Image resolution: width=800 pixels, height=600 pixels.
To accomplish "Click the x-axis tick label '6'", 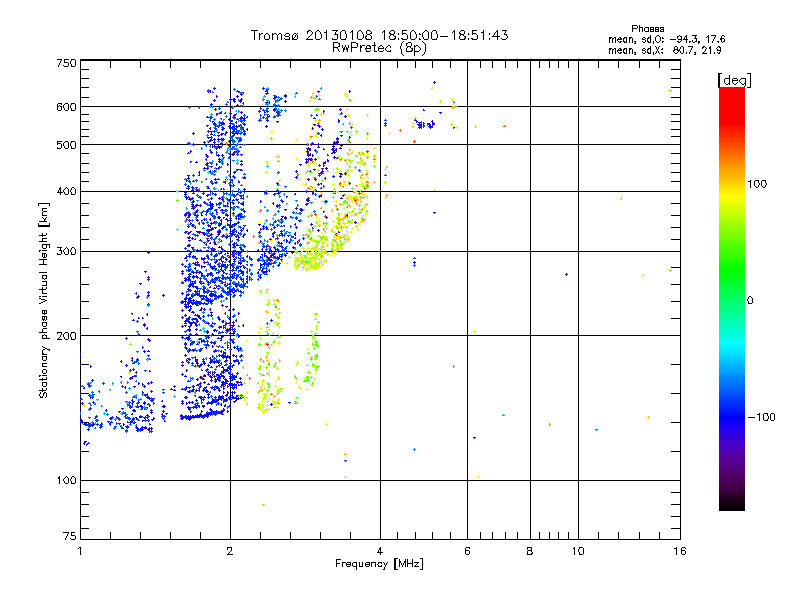I will click(x=467, y=551).
